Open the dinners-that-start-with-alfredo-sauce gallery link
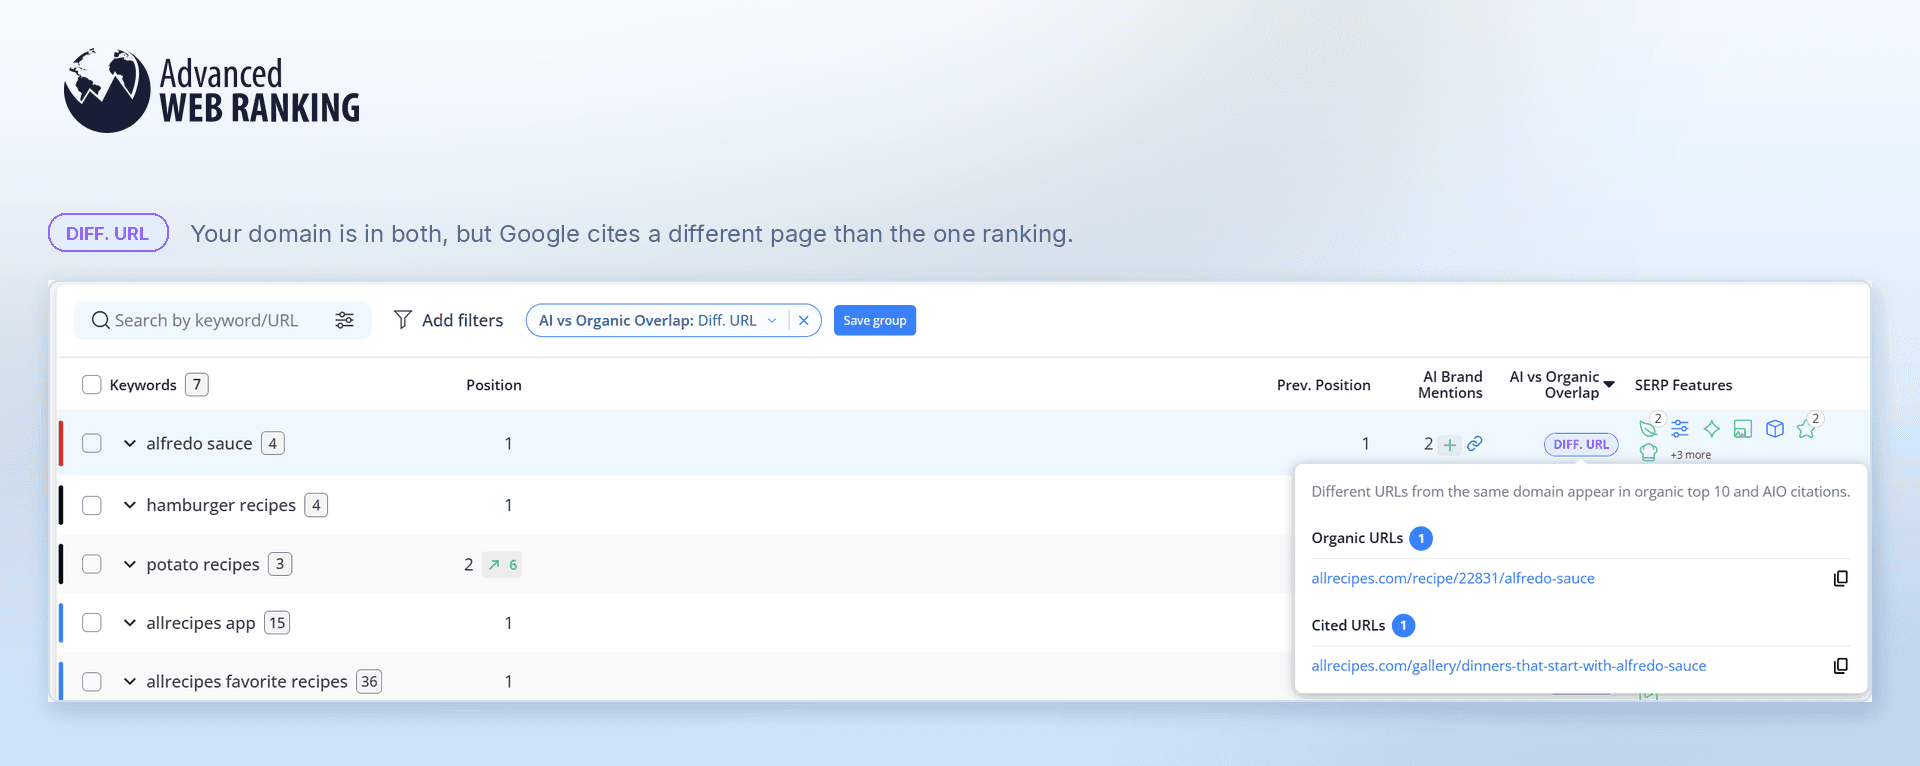Image resolution: width=1920 pixels, height=766 pixels. coord(1509,666)
